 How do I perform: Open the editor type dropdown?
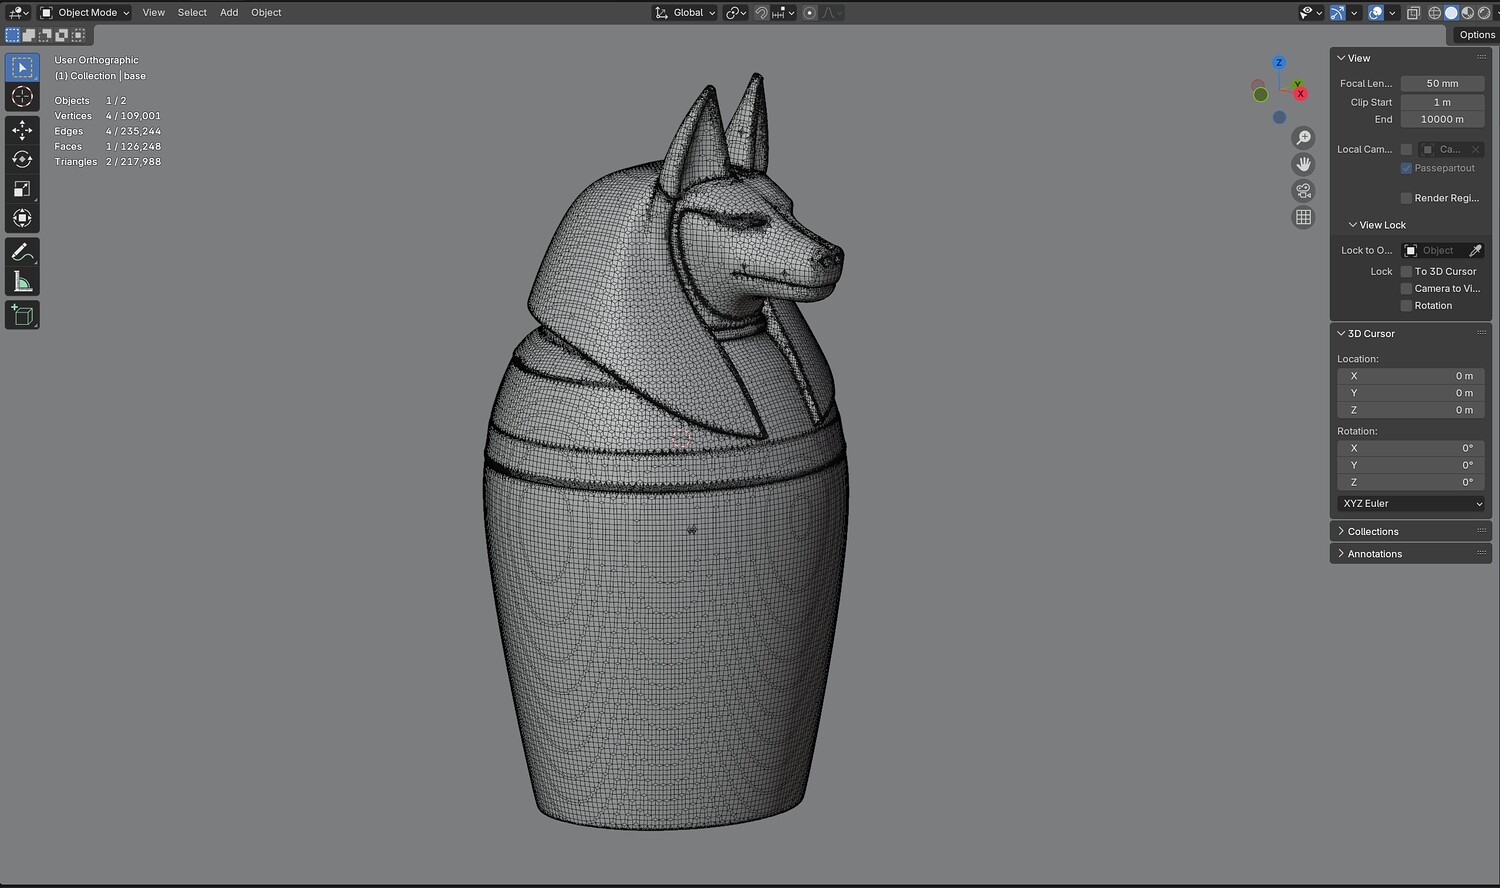click(18, 13)
